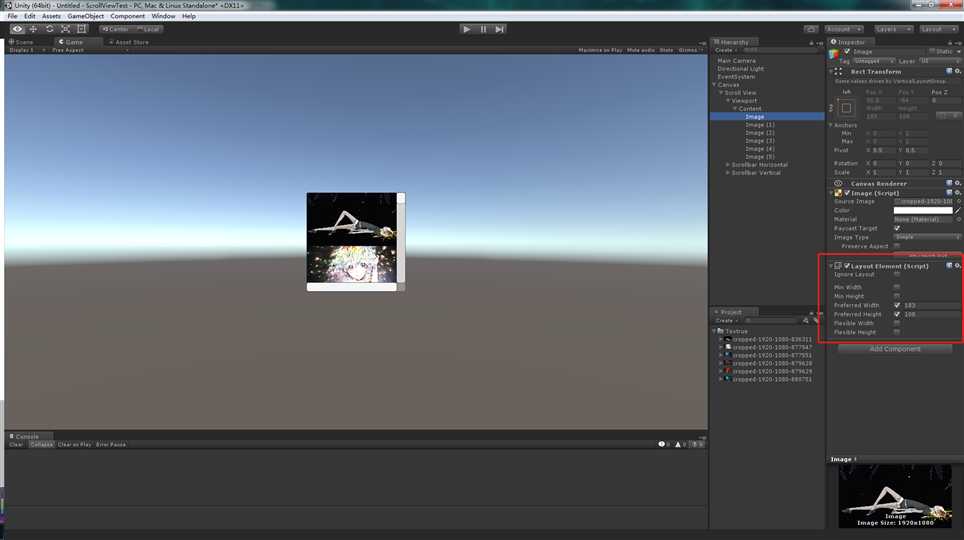The image size is (964, 540).
Task: Open the Assets menu
Action: 51,16
